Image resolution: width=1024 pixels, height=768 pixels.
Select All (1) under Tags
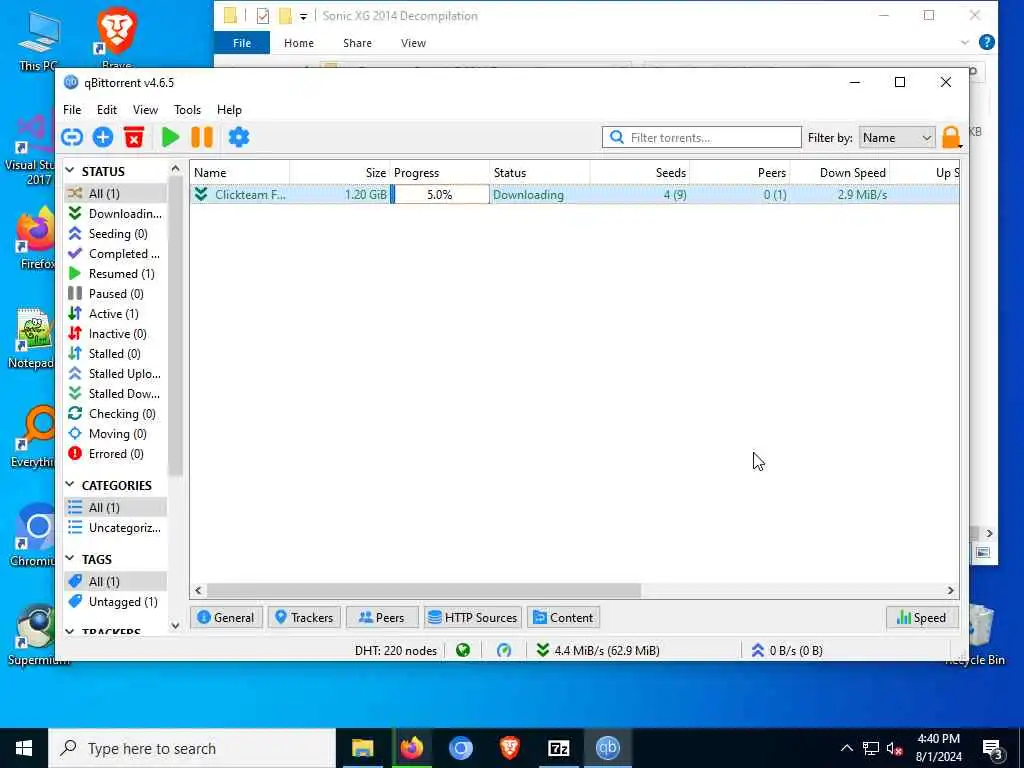click(116, 581)
